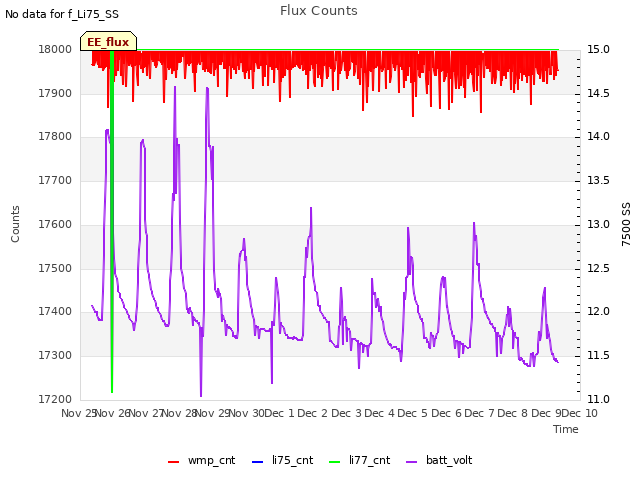This screenshot has height=480, width=640.
Task: Click the 17900 y-axis tick label
Action: 55,93
